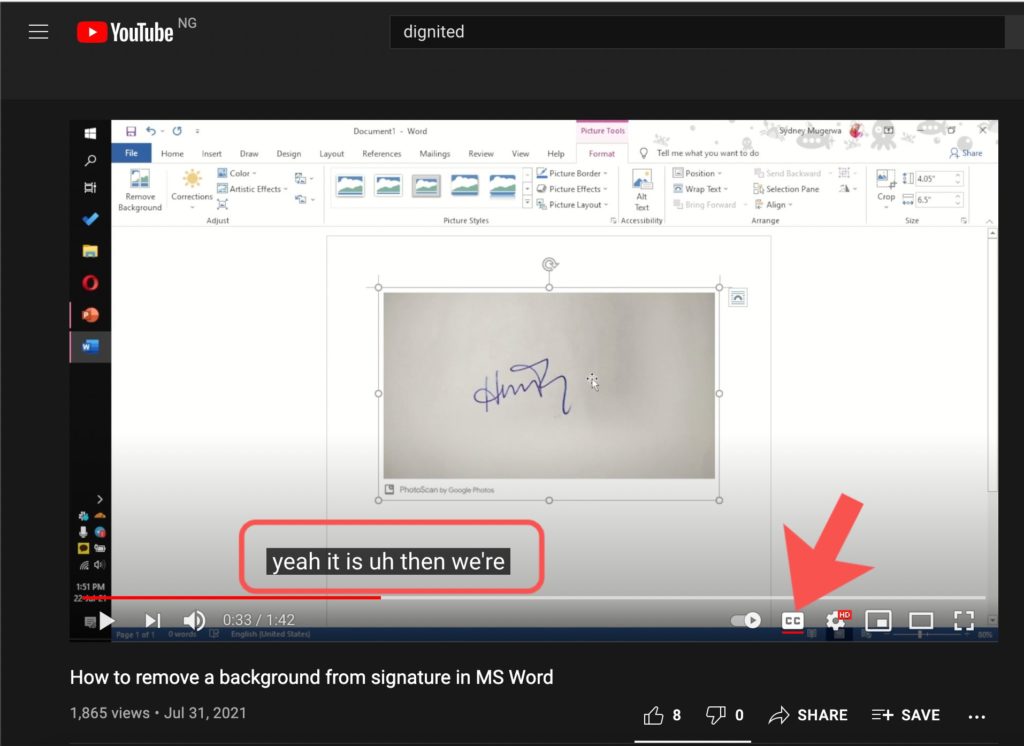
Task: Toggle closed captions off
Action: click(793, 621)
